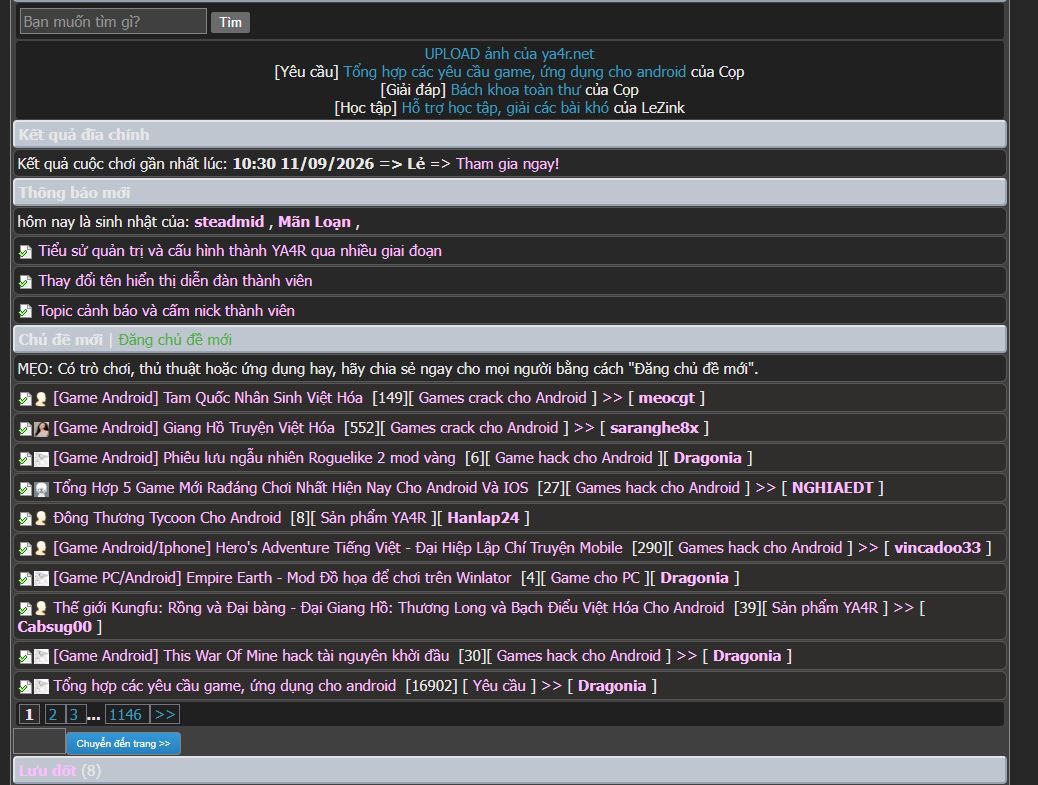Click avatar icon beside Tam Quốc Nhân Sinh topic
This screenshot has width=1038, height=785.
41,399
